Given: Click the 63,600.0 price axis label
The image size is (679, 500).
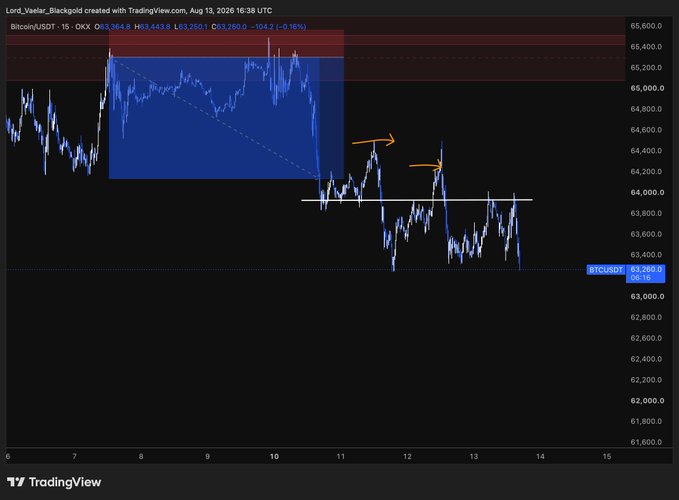Looking at the screenshot, I should (x=646, y=234).
